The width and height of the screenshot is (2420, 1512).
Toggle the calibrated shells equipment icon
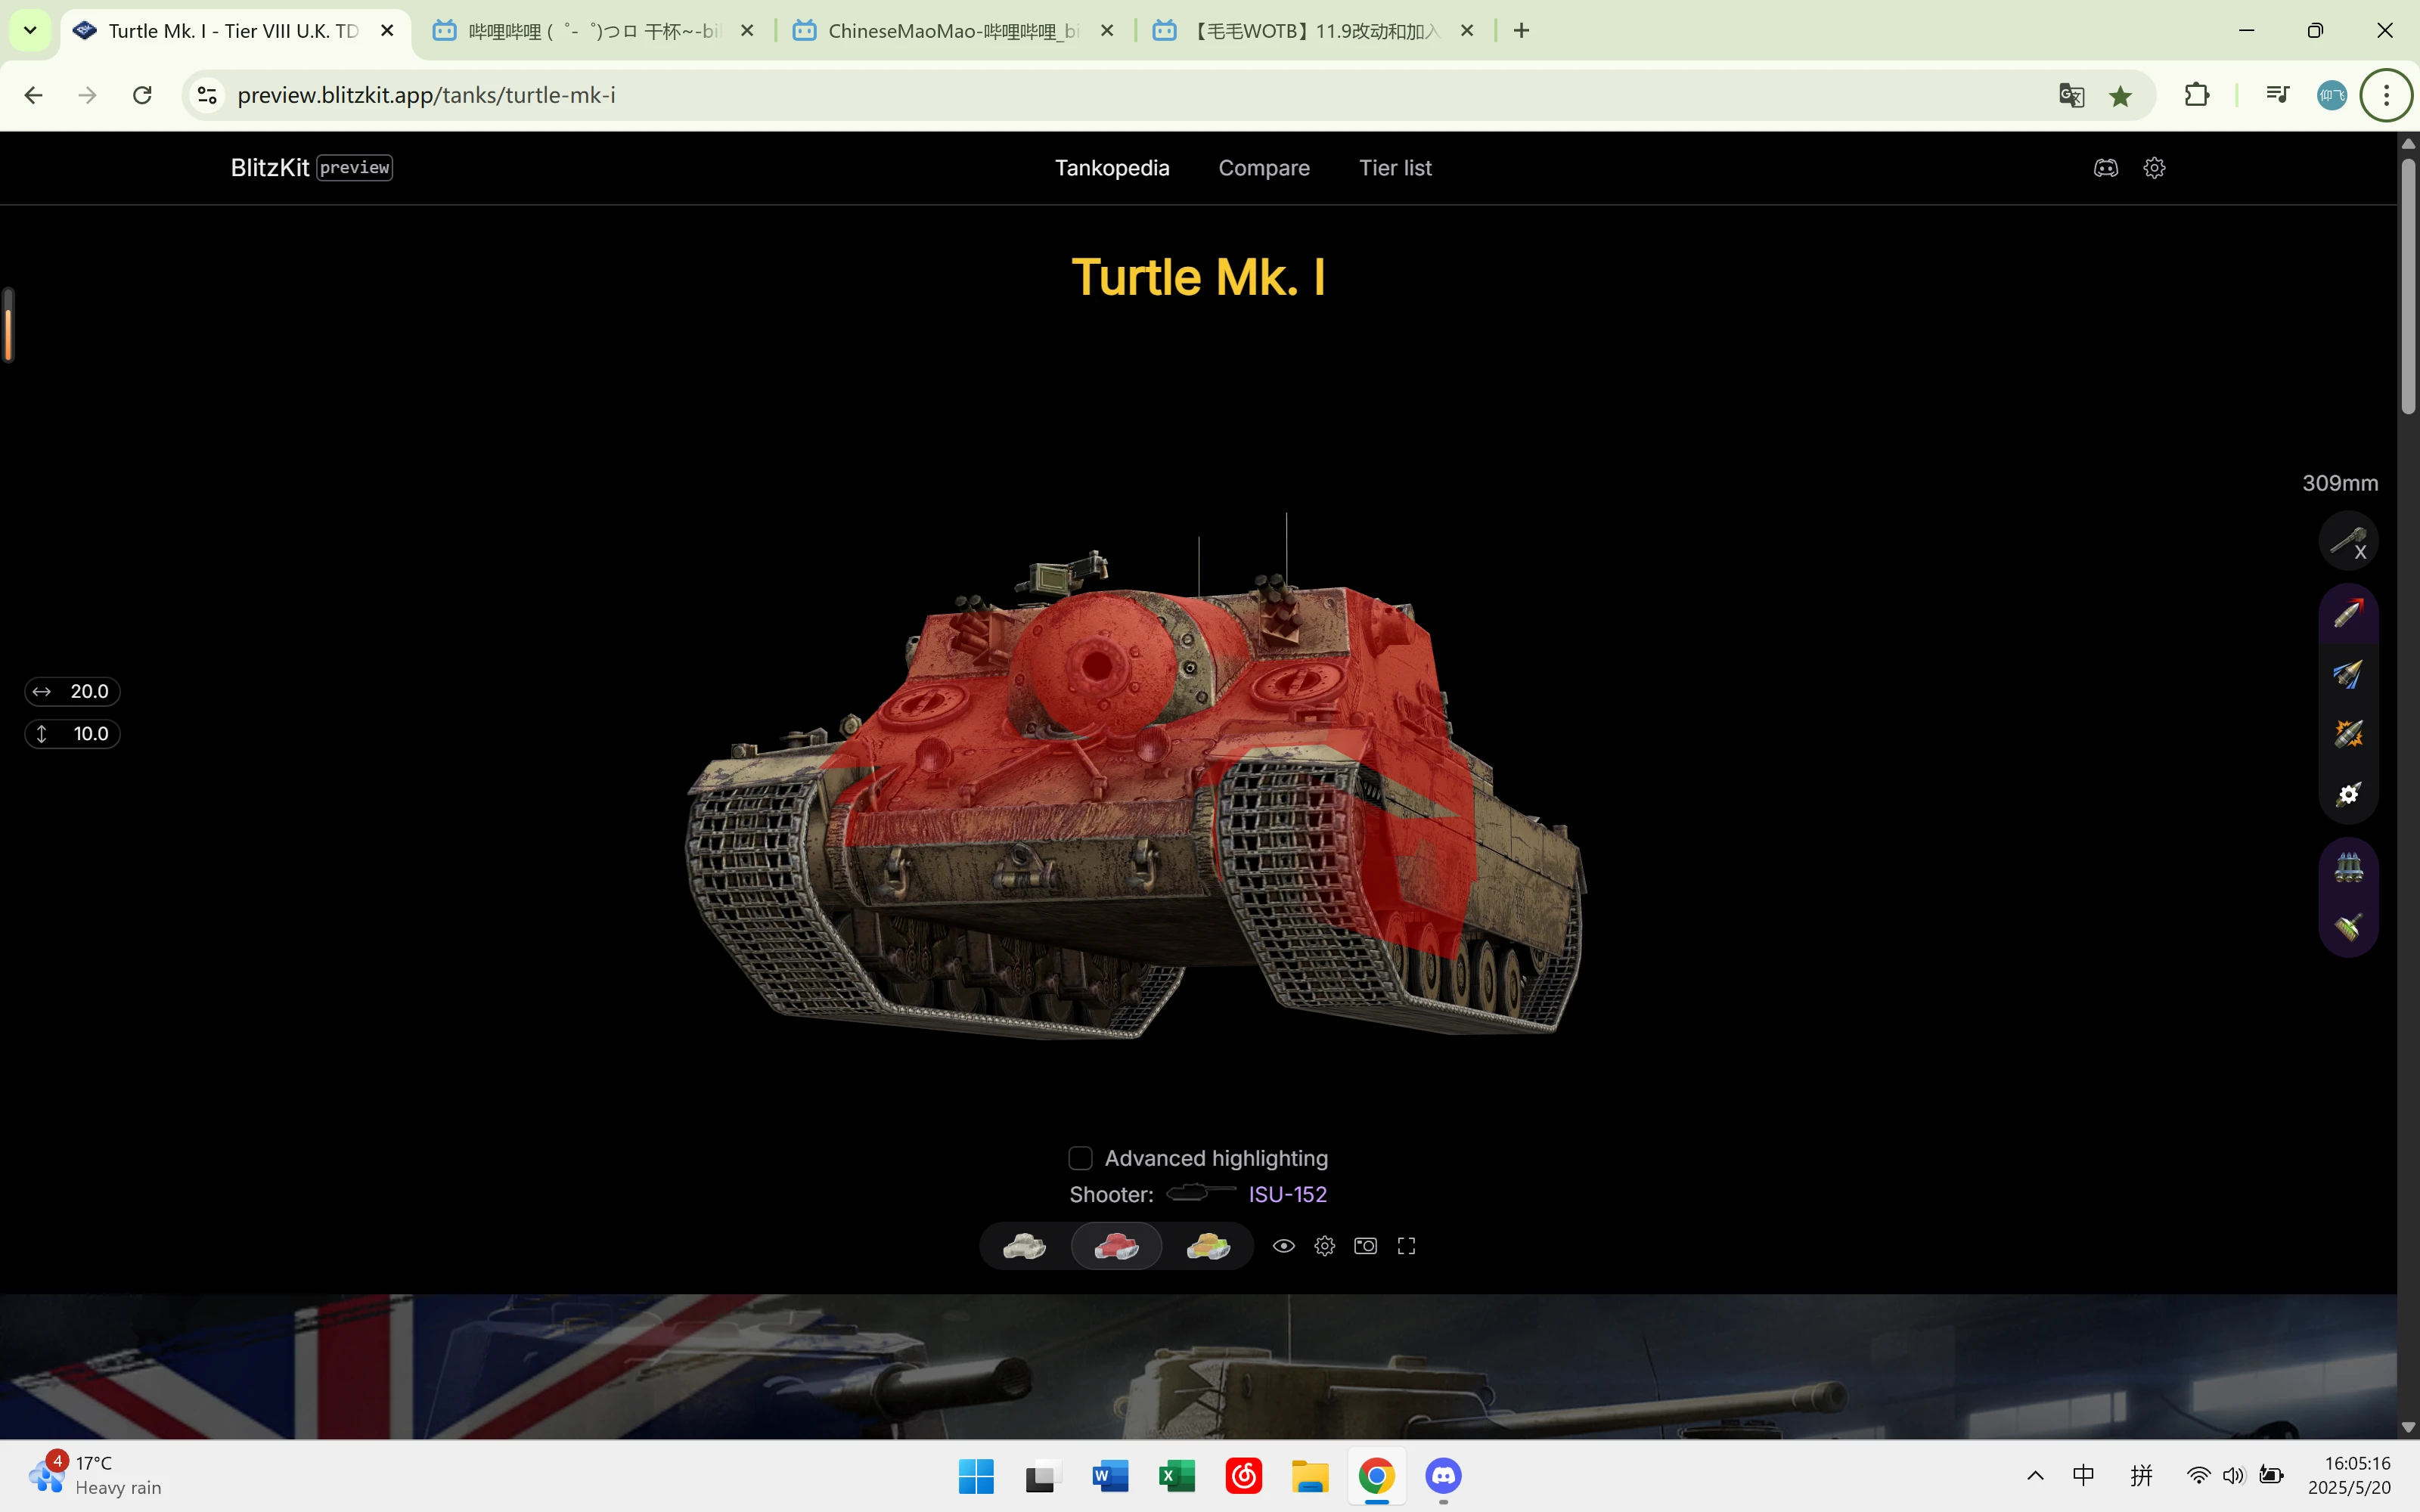coord(2348,867)
